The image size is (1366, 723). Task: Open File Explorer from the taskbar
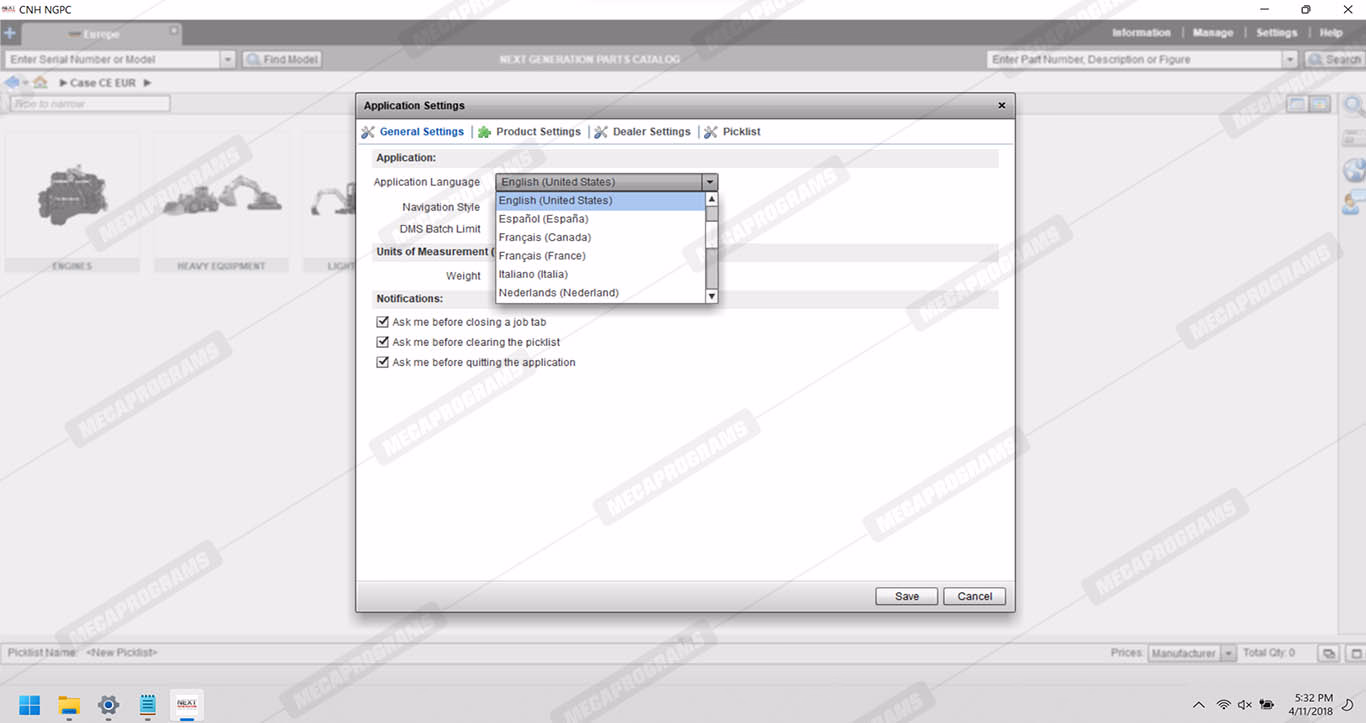pos(68,705)
